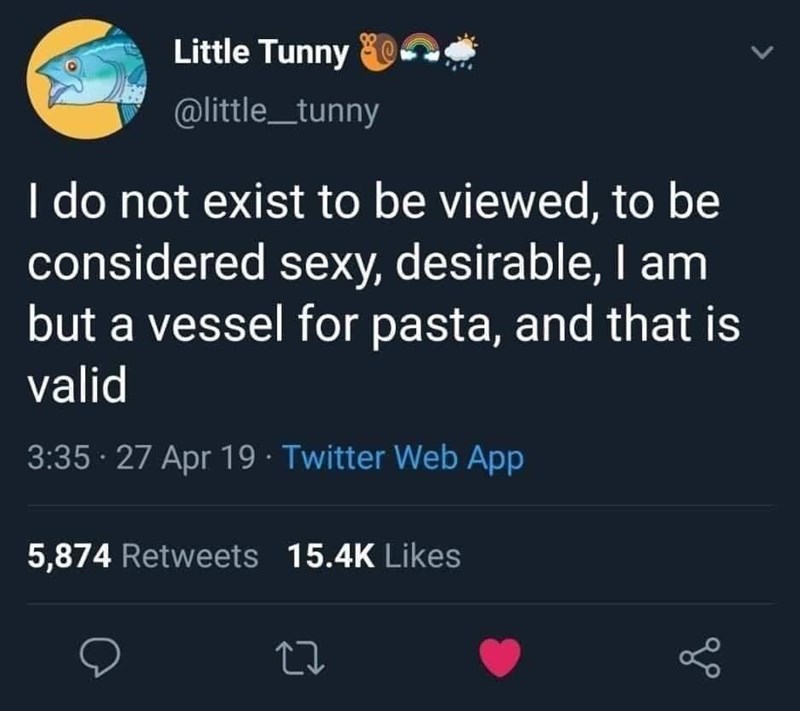Reply to Little Tunny's tweet
Screen dimensions: 800x711
pyautogui.click(x=100, y=657)
